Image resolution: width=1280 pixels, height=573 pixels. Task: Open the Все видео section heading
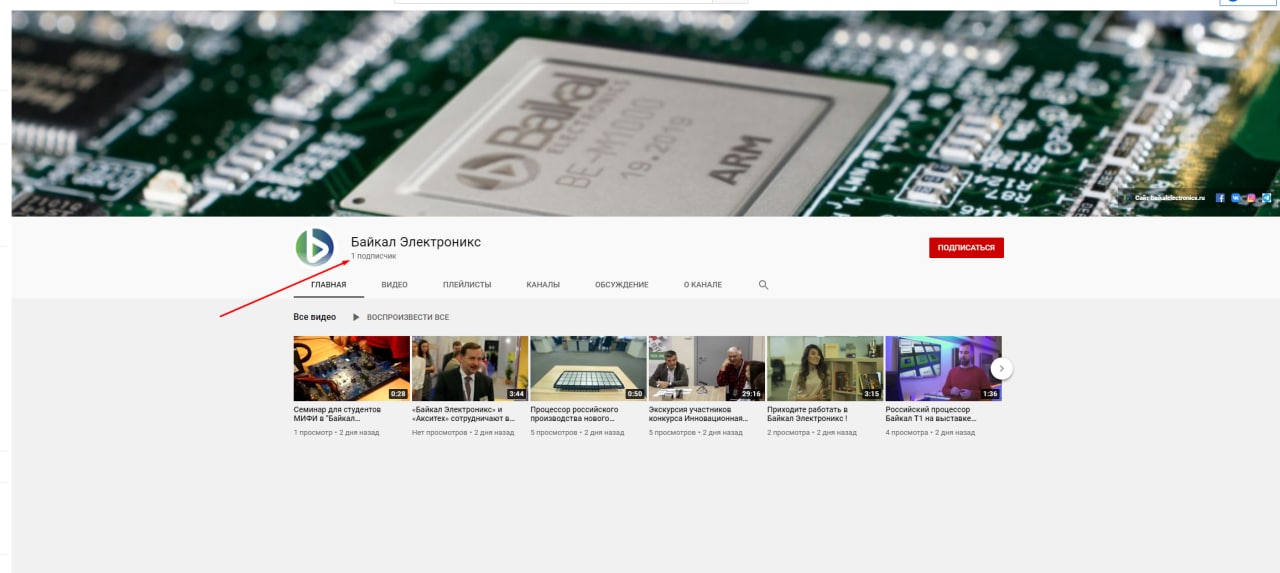pyautogui.click(x=314, y=317)
